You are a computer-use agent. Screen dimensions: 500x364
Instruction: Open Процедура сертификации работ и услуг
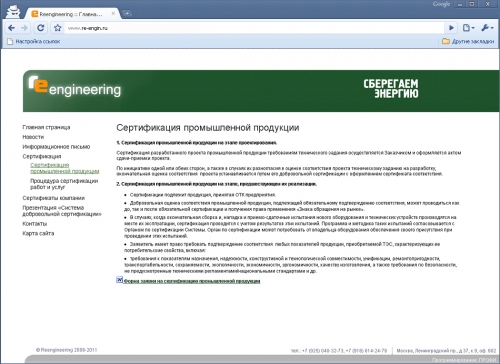click(64, 184)
